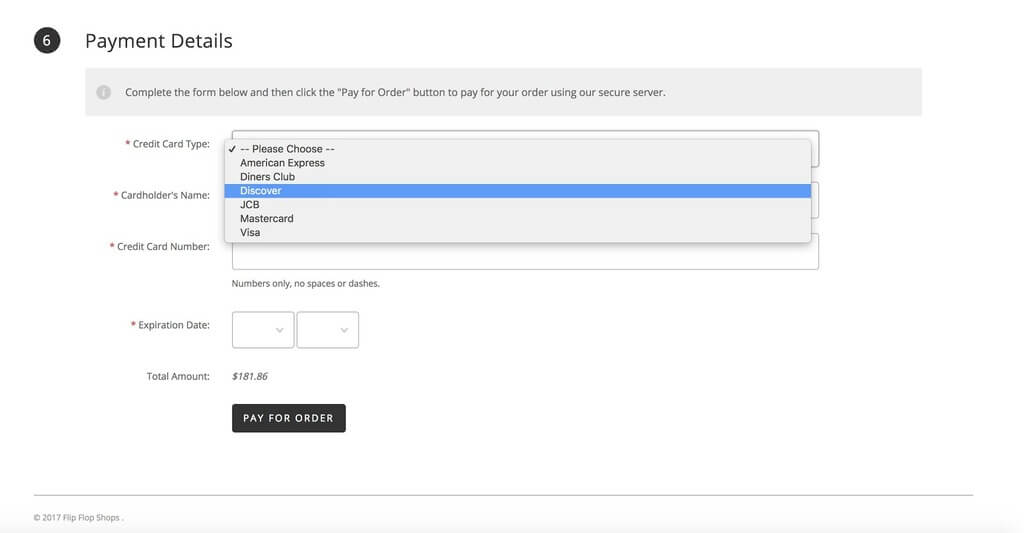Select the '-- Please Choose --' option
Image resolution: width=1024 pixels, height=533 pixels.
287,149
